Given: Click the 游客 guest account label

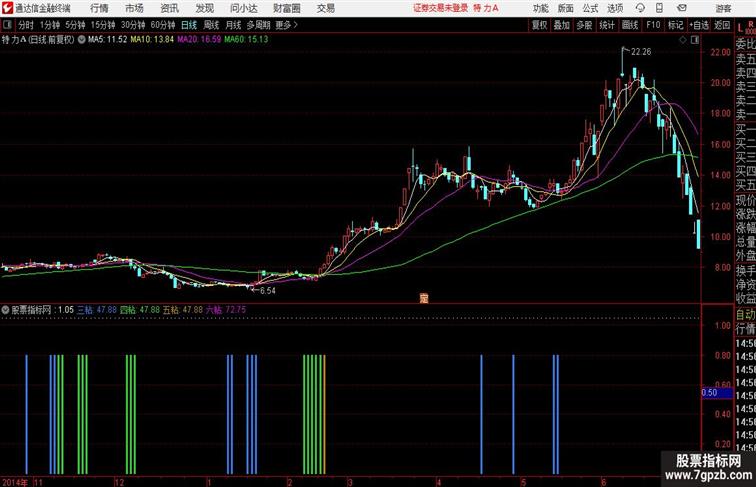Looking at the screenshot, I should (x=723, y=8).
